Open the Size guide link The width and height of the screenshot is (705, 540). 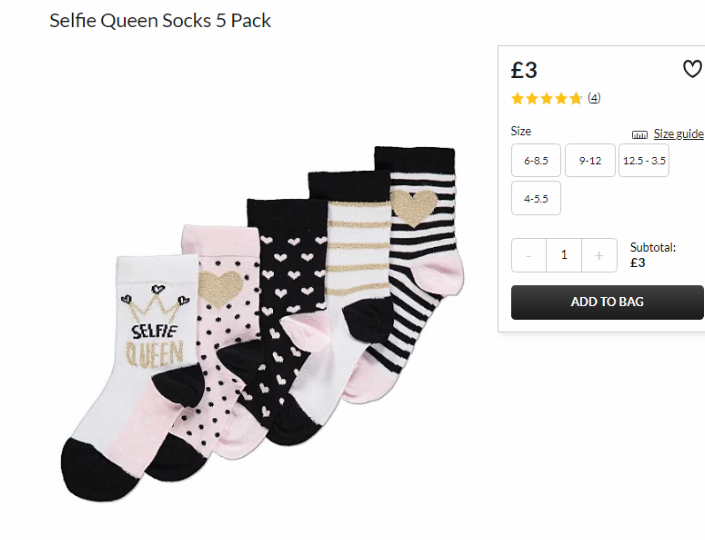point(678,134)
